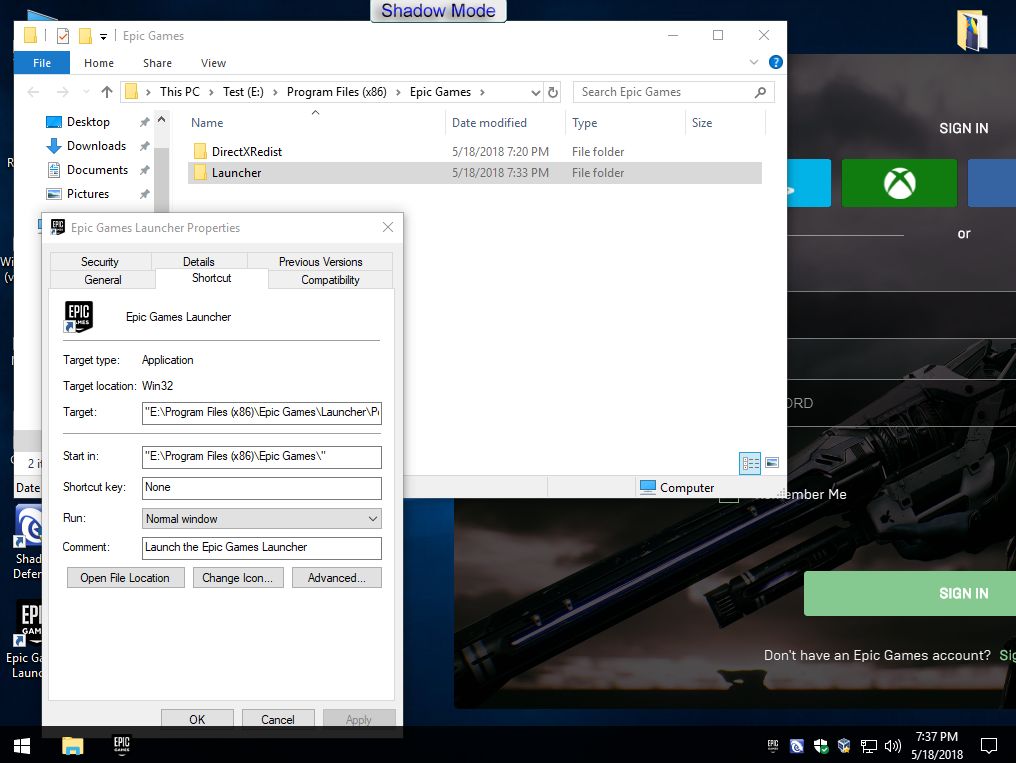The height and width of the screenshot is (763, 1016).
Task: Click in the Comment field
Action: pyautogui.click(x=261, y=548)
